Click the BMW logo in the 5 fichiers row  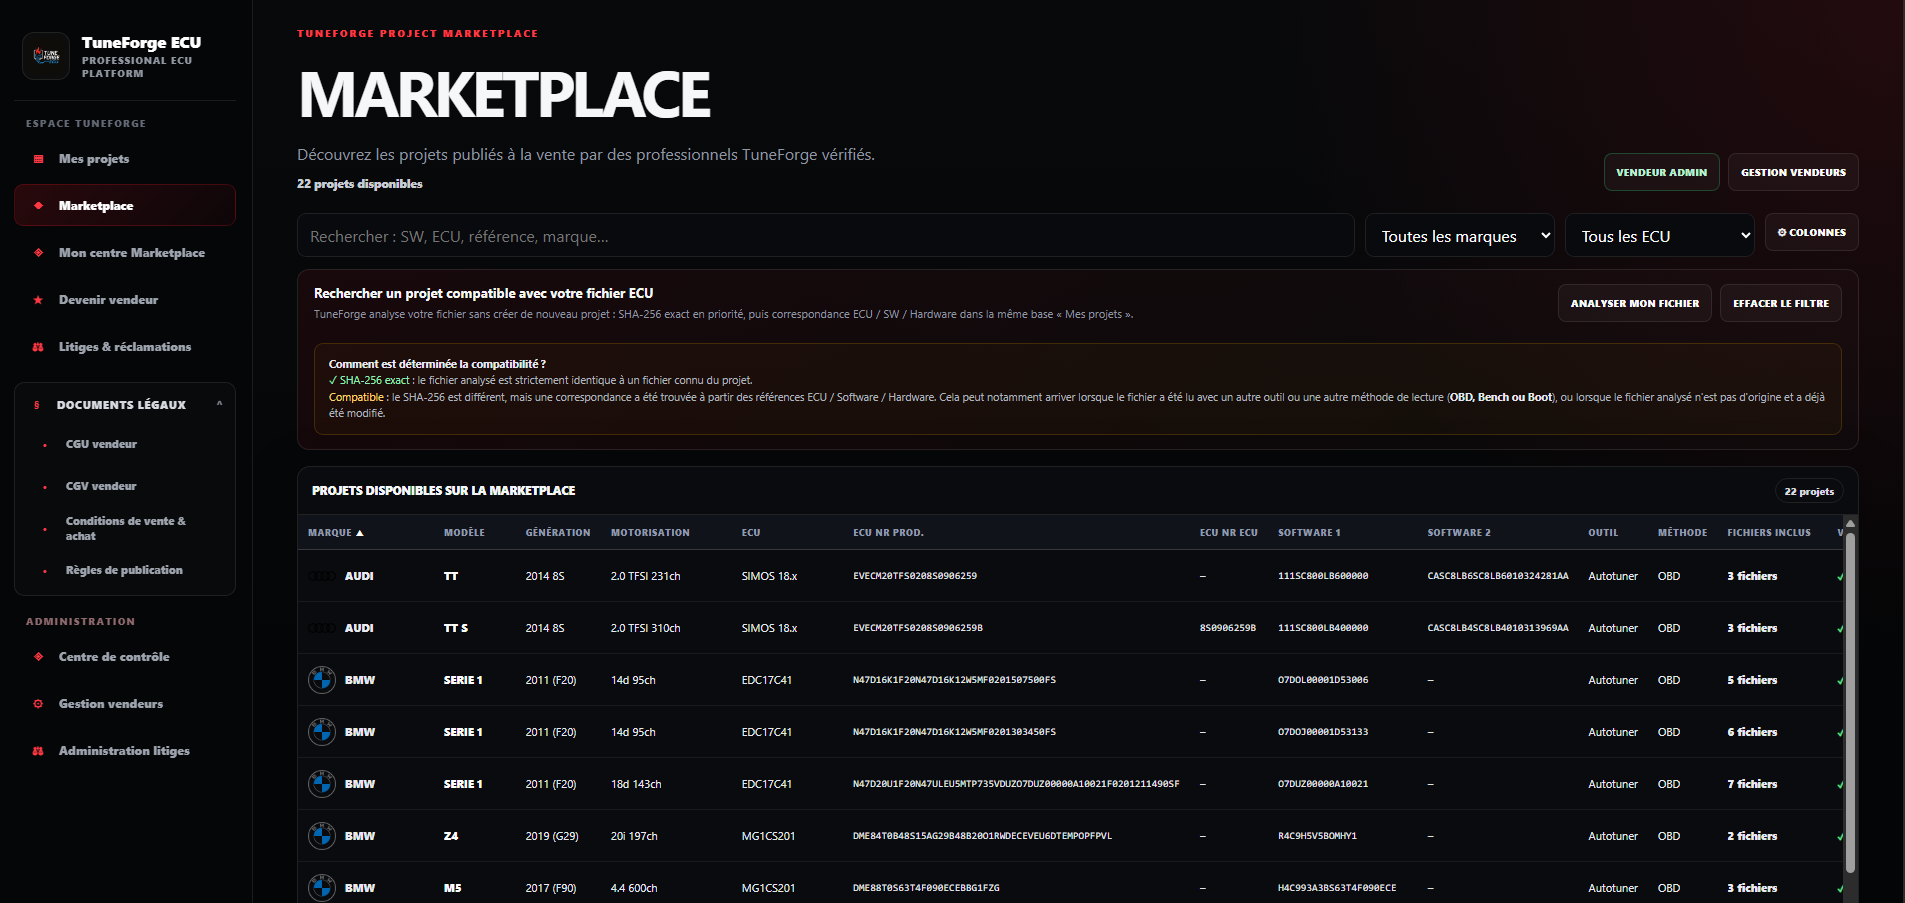coord(322,680)
